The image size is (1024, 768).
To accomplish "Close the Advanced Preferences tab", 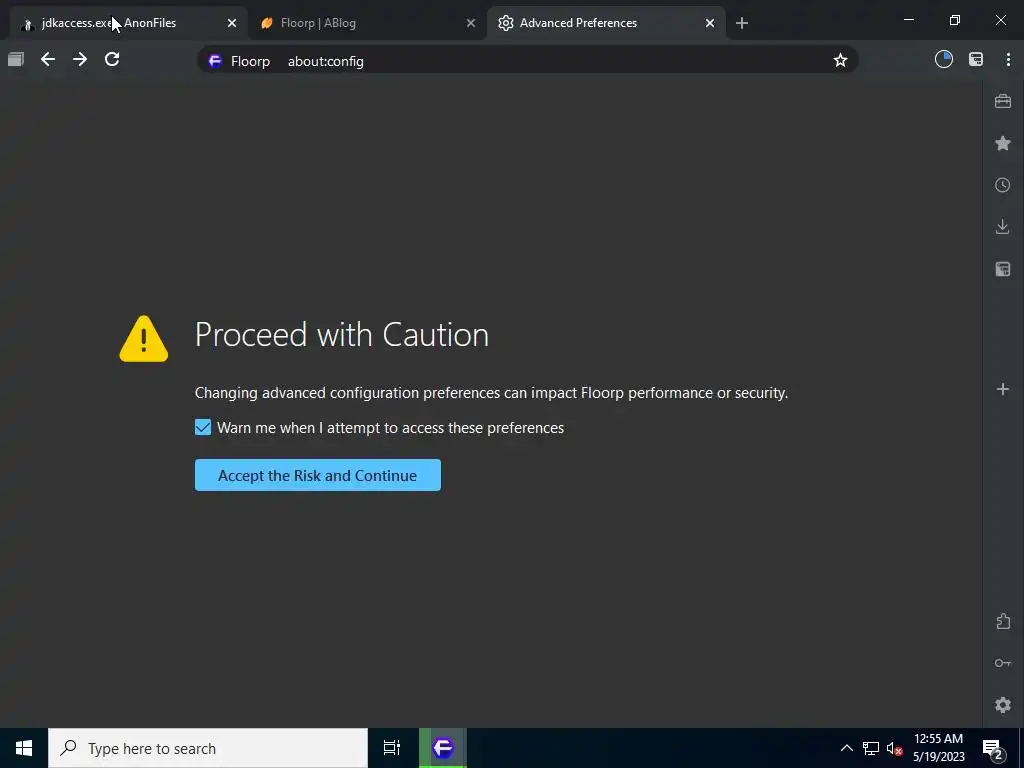I will pyautogui.click(x=710, y=23).
